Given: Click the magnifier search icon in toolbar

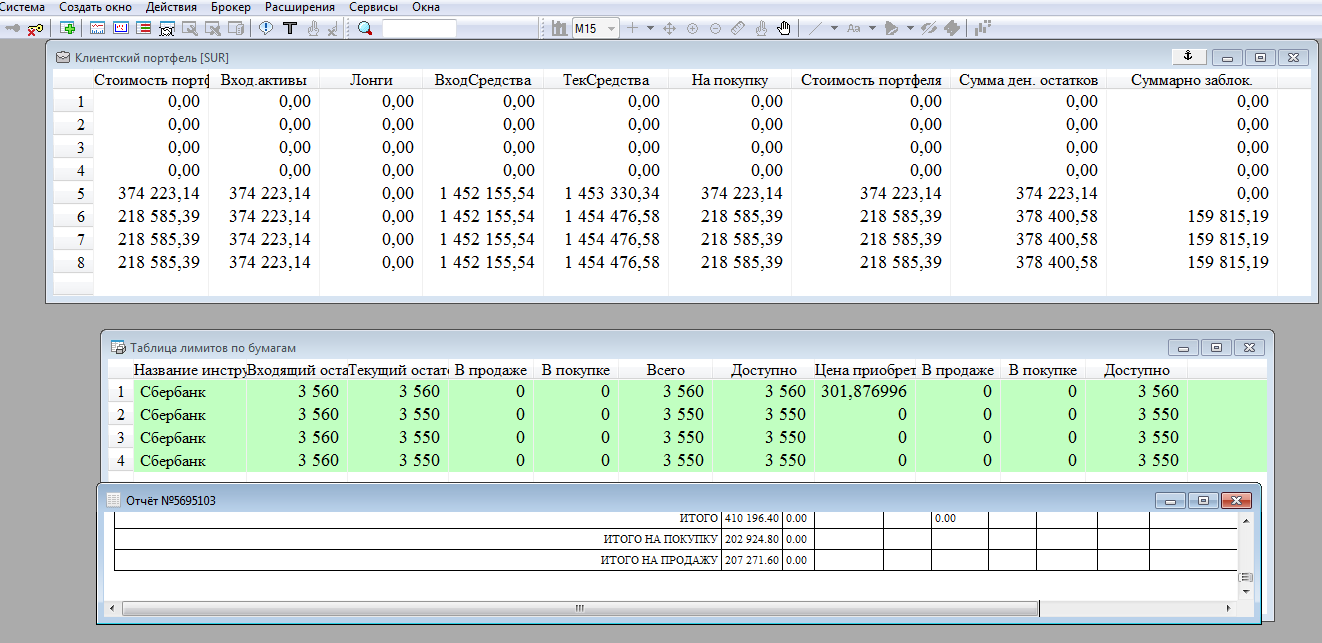Looking at the screenshot, I should pos(365,28).
